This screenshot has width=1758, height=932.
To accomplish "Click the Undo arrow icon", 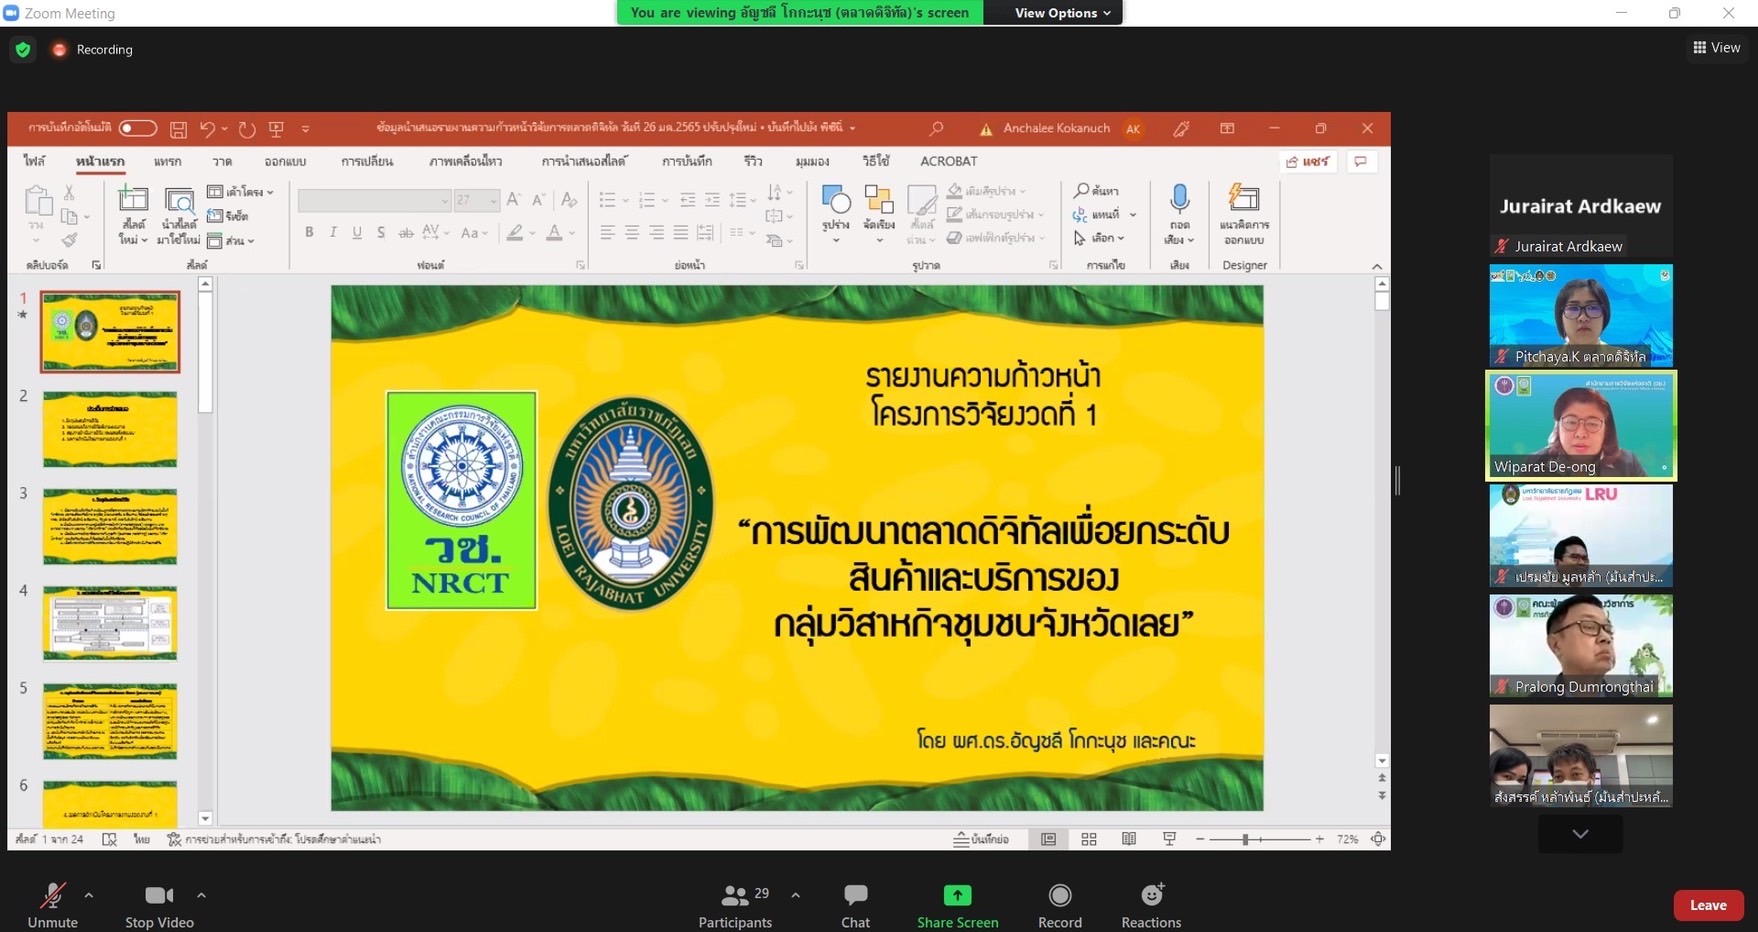I will (x=207, y=129).
